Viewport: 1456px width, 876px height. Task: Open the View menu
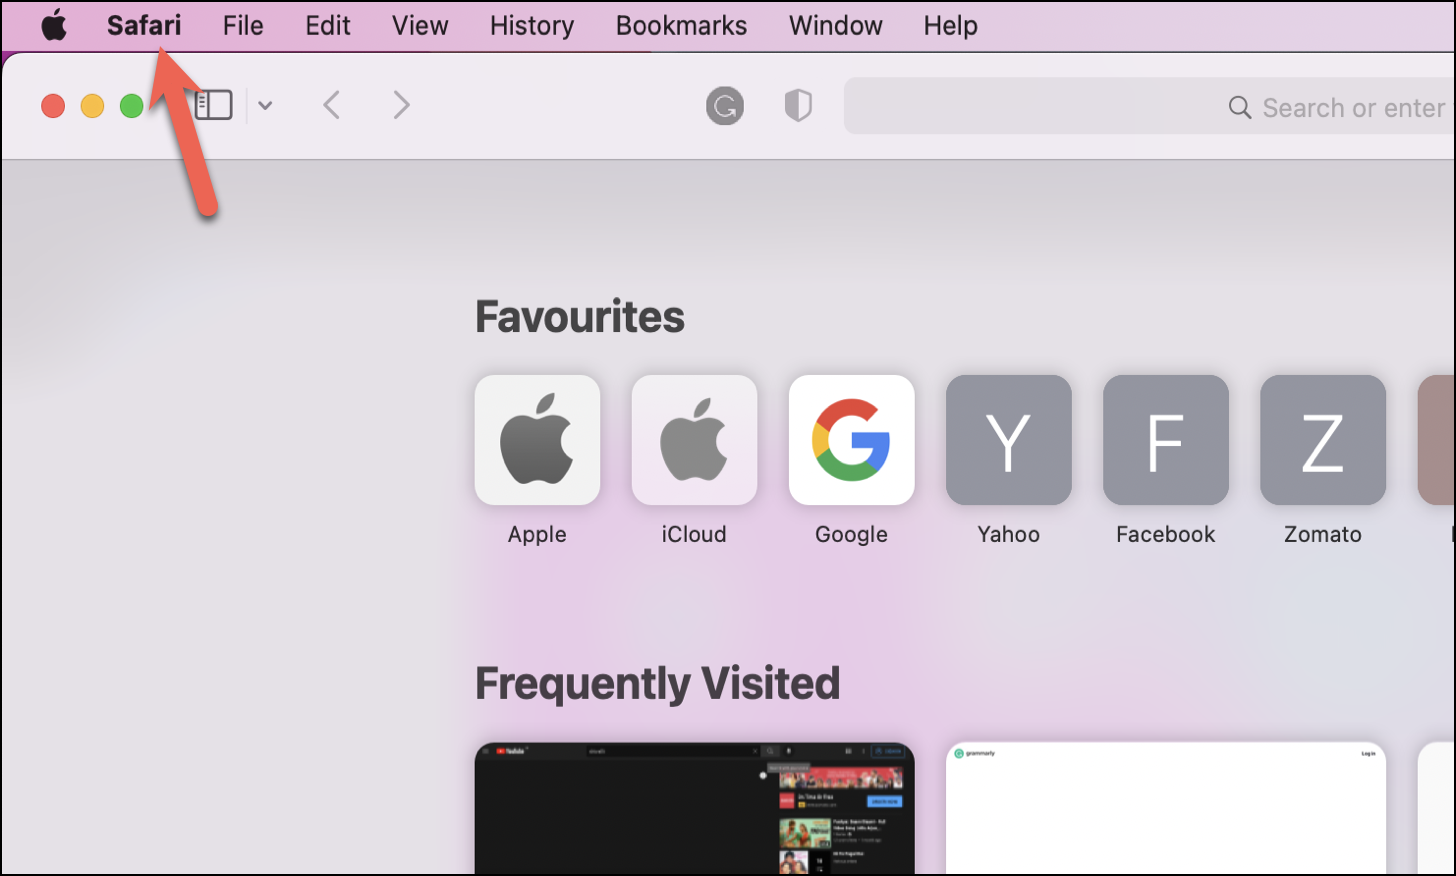(420, 25)
